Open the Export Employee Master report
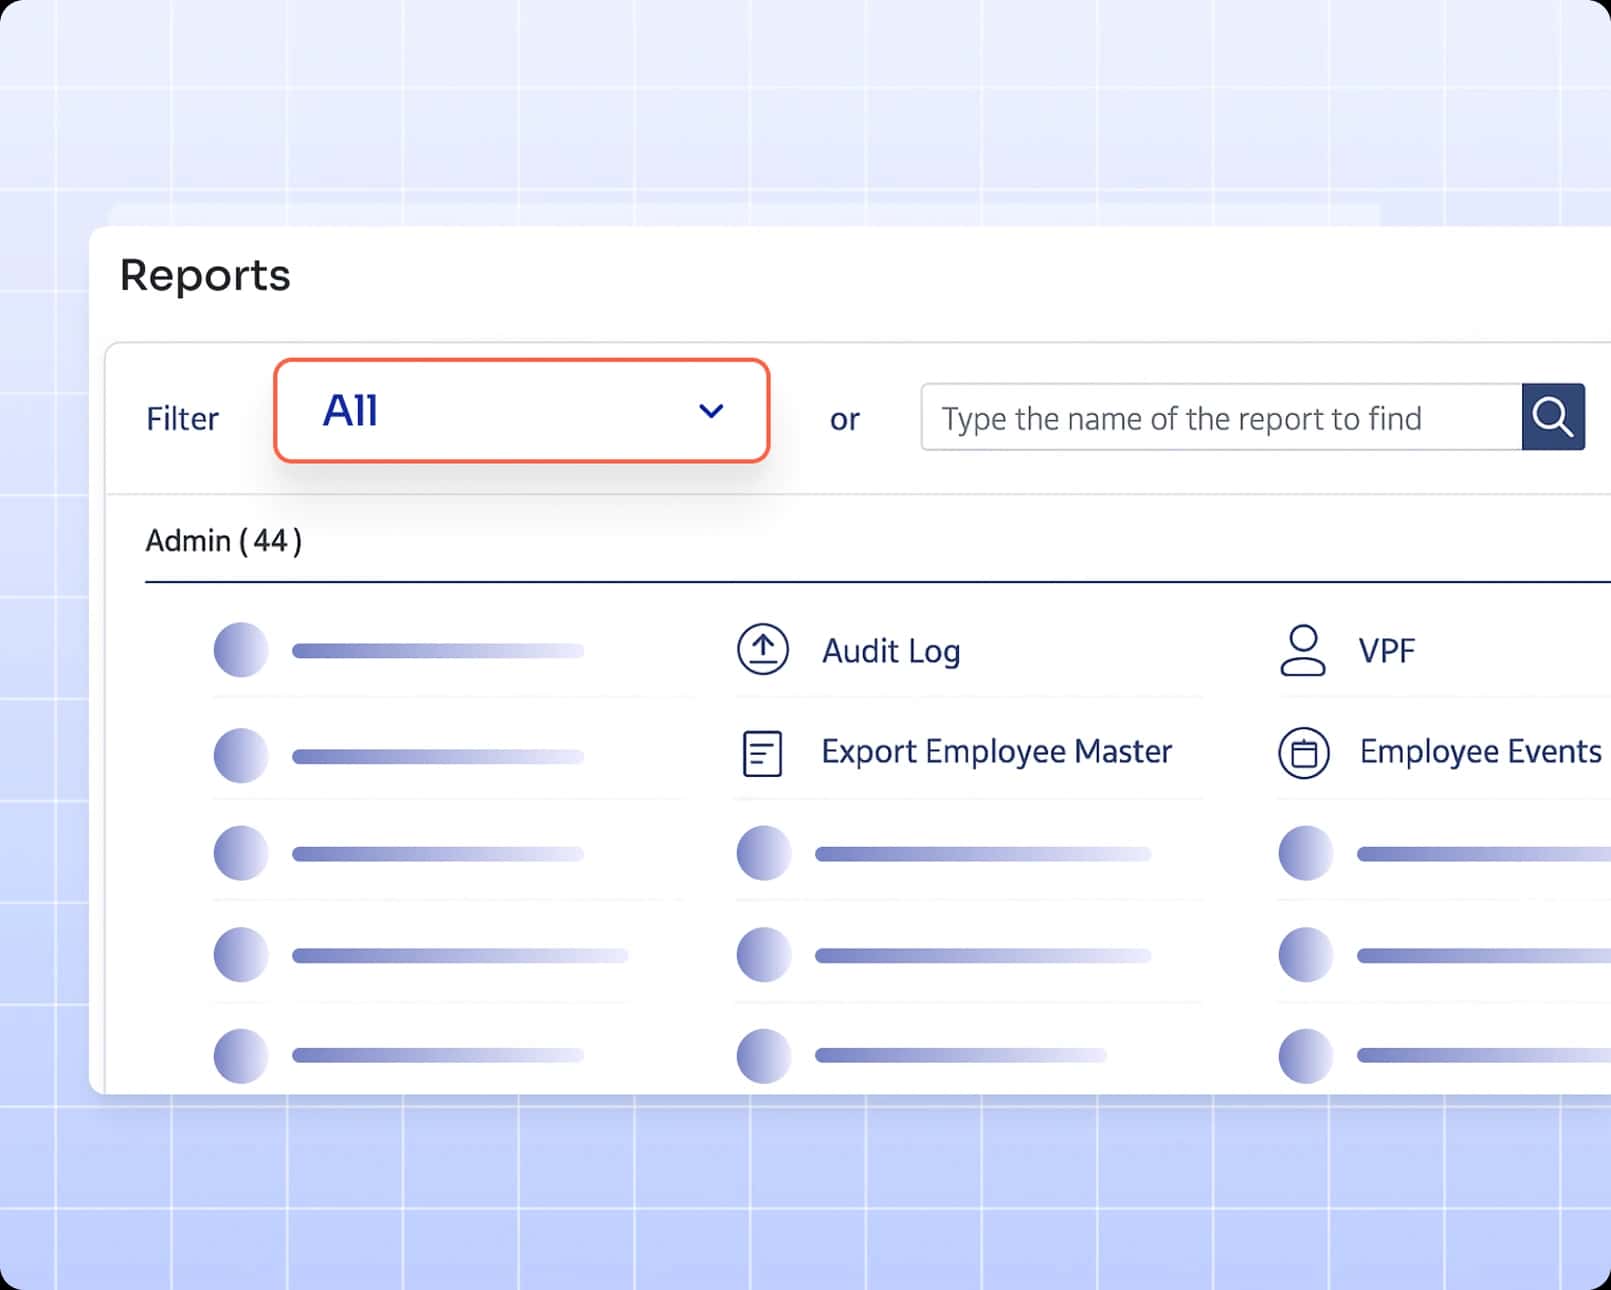The width and height of the screenshot is (1611, 1290). [996, 752]
